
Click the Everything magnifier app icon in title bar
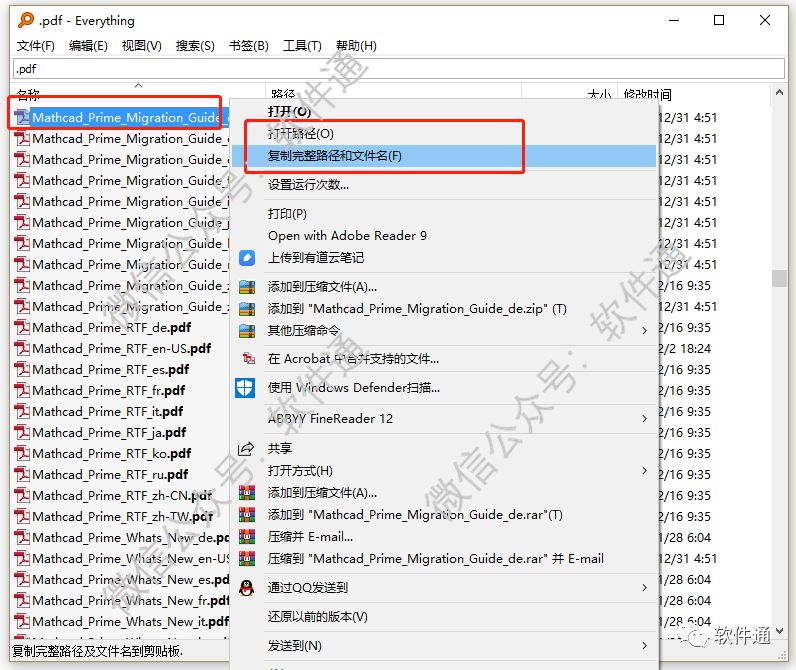click(26, 20)
